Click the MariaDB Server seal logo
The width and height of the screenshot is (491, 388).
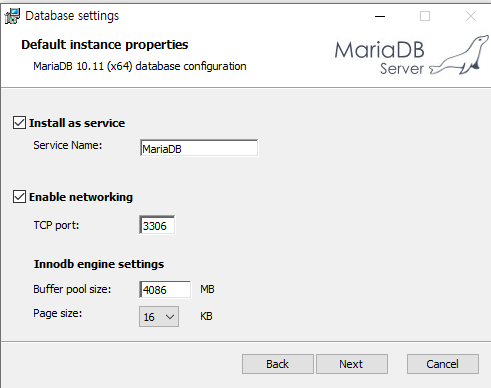[x=412, y=55]
